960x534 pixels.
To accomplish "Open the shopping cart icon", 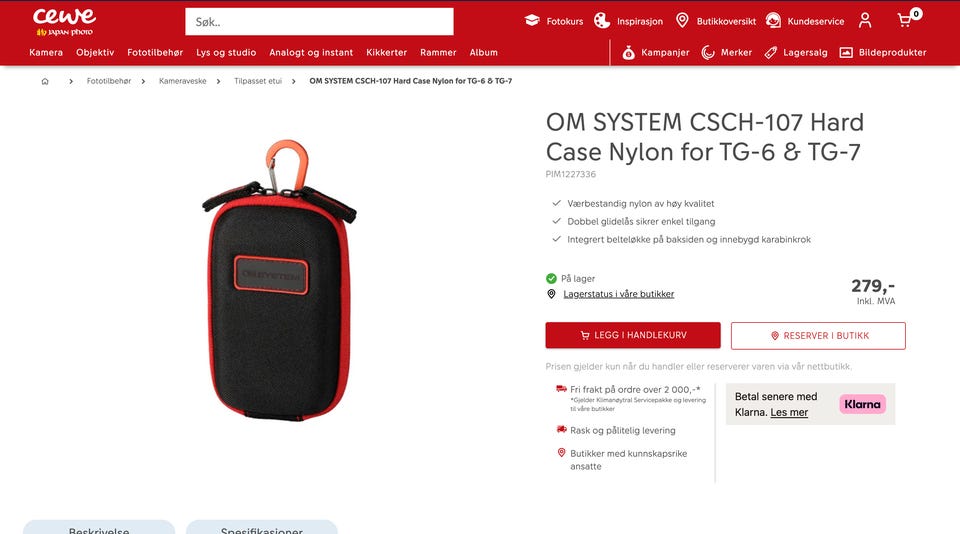I will coord(904,20).
